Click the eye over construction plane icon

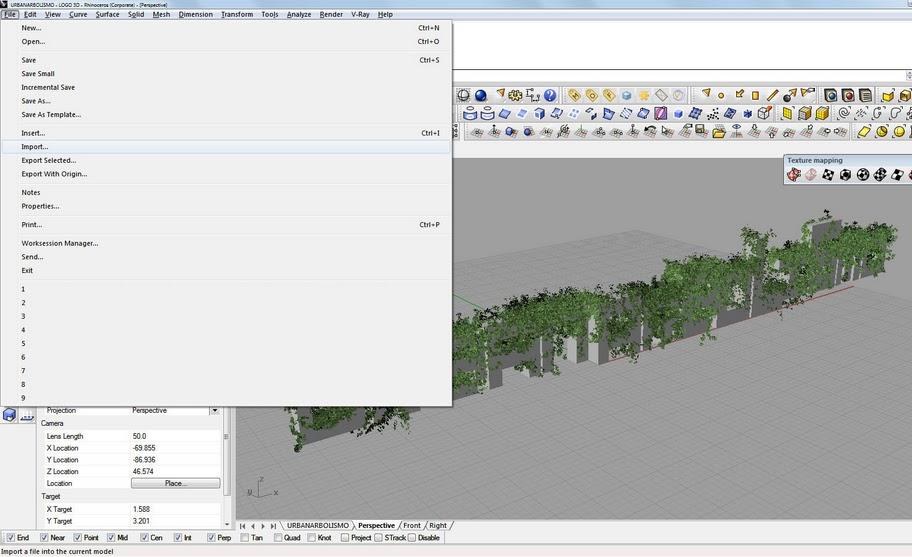pyautogui.click(x=736, y=131)
